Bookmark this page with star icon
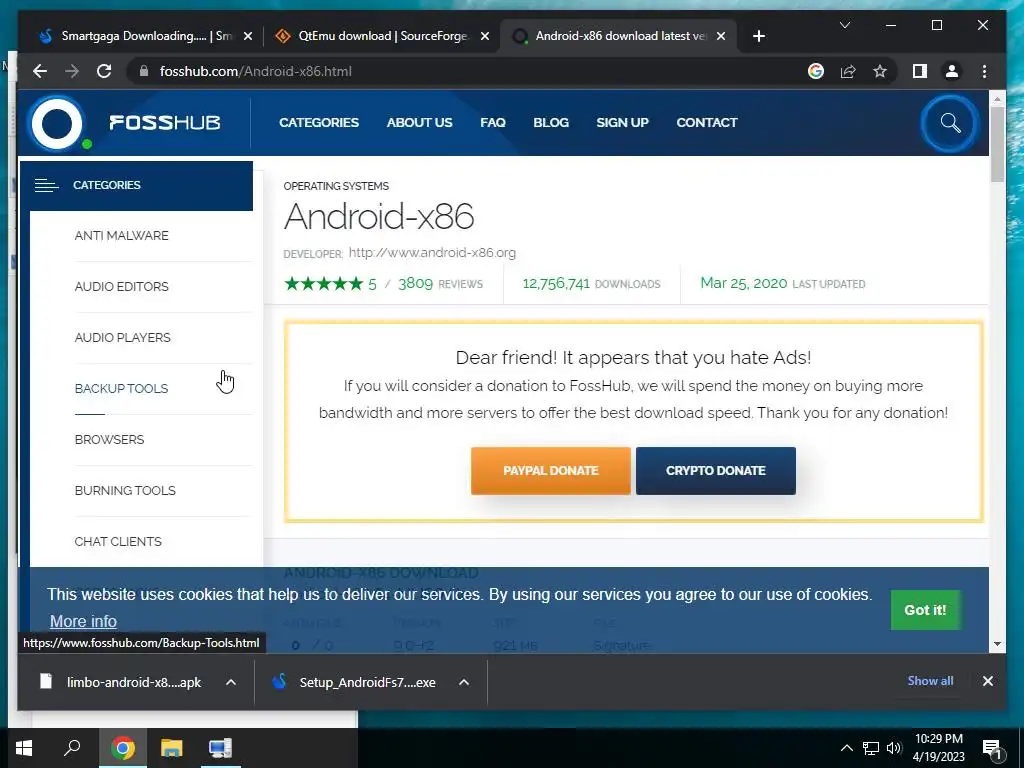Viewport: 1024px width, 768px height. pos(880,71)
